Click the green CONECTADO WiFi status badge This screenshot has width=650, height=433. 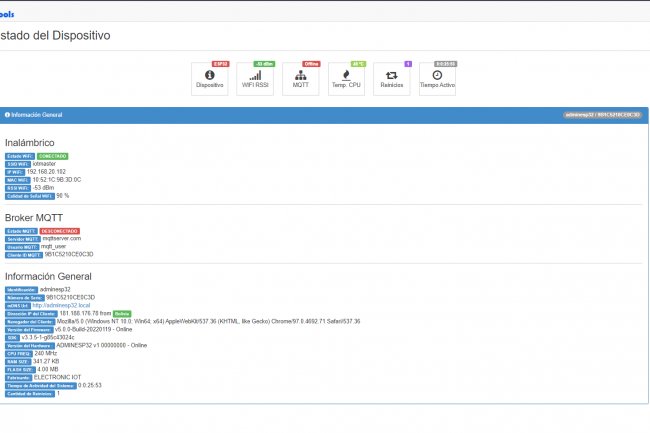tap(53, 156)
